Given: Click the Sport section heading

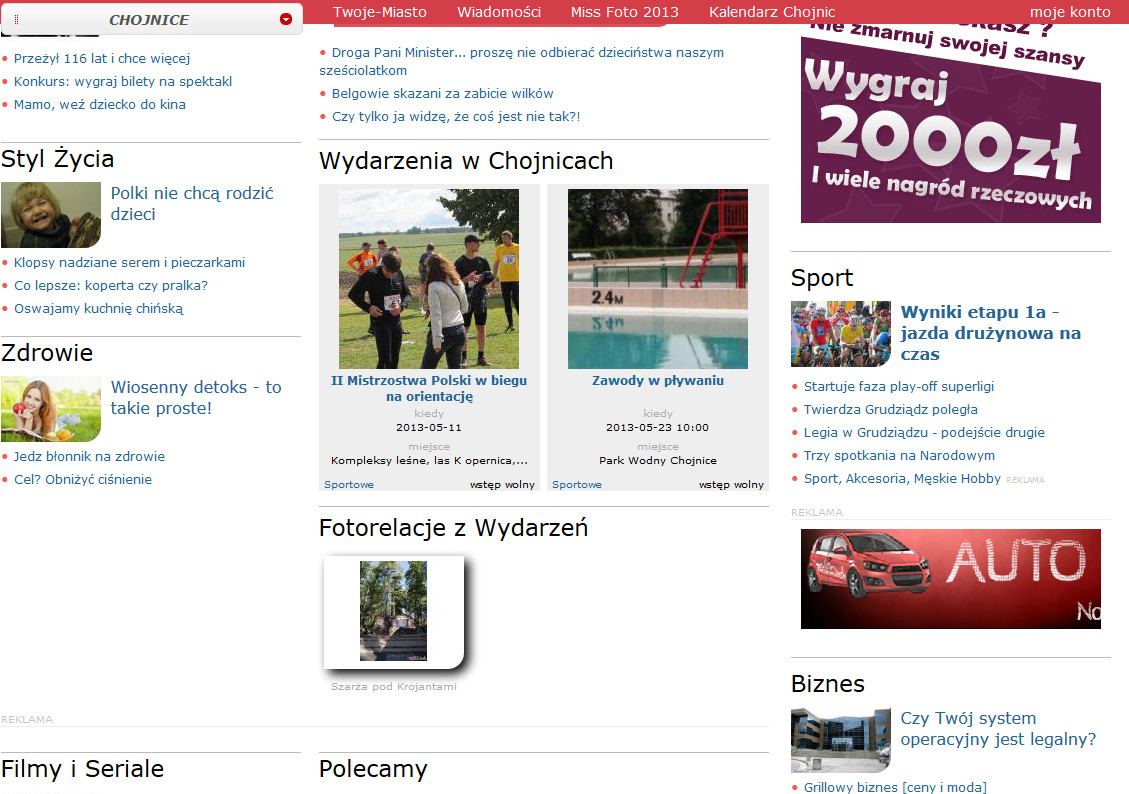Looking at the screenshot, I should click(x=822, y=278).
